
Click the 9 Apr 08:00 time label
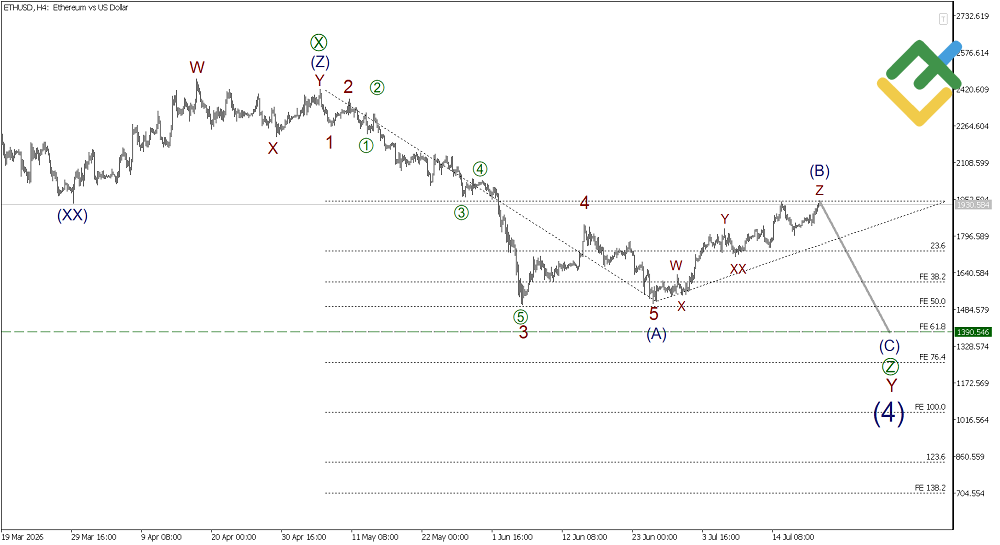(x=161, y=537)
